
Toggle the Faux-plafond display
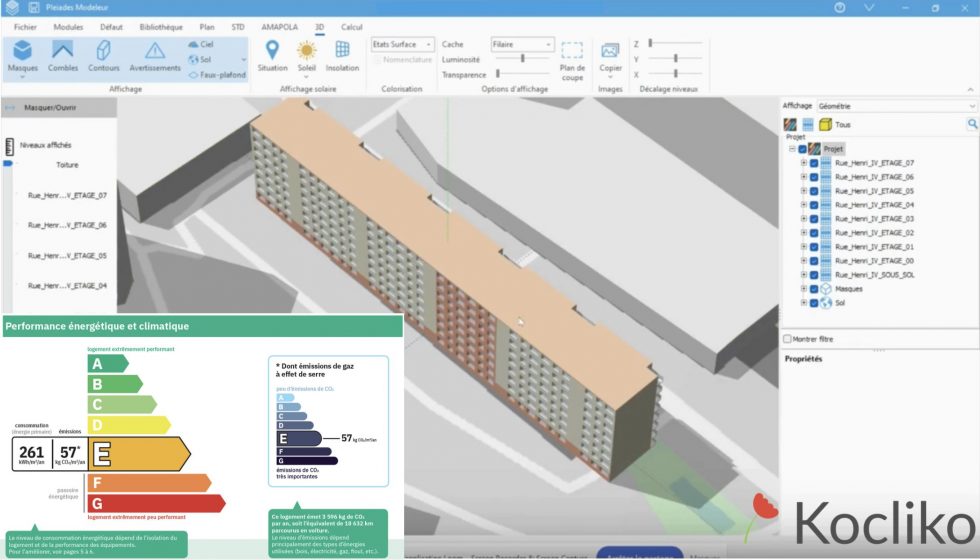[218, 74]
